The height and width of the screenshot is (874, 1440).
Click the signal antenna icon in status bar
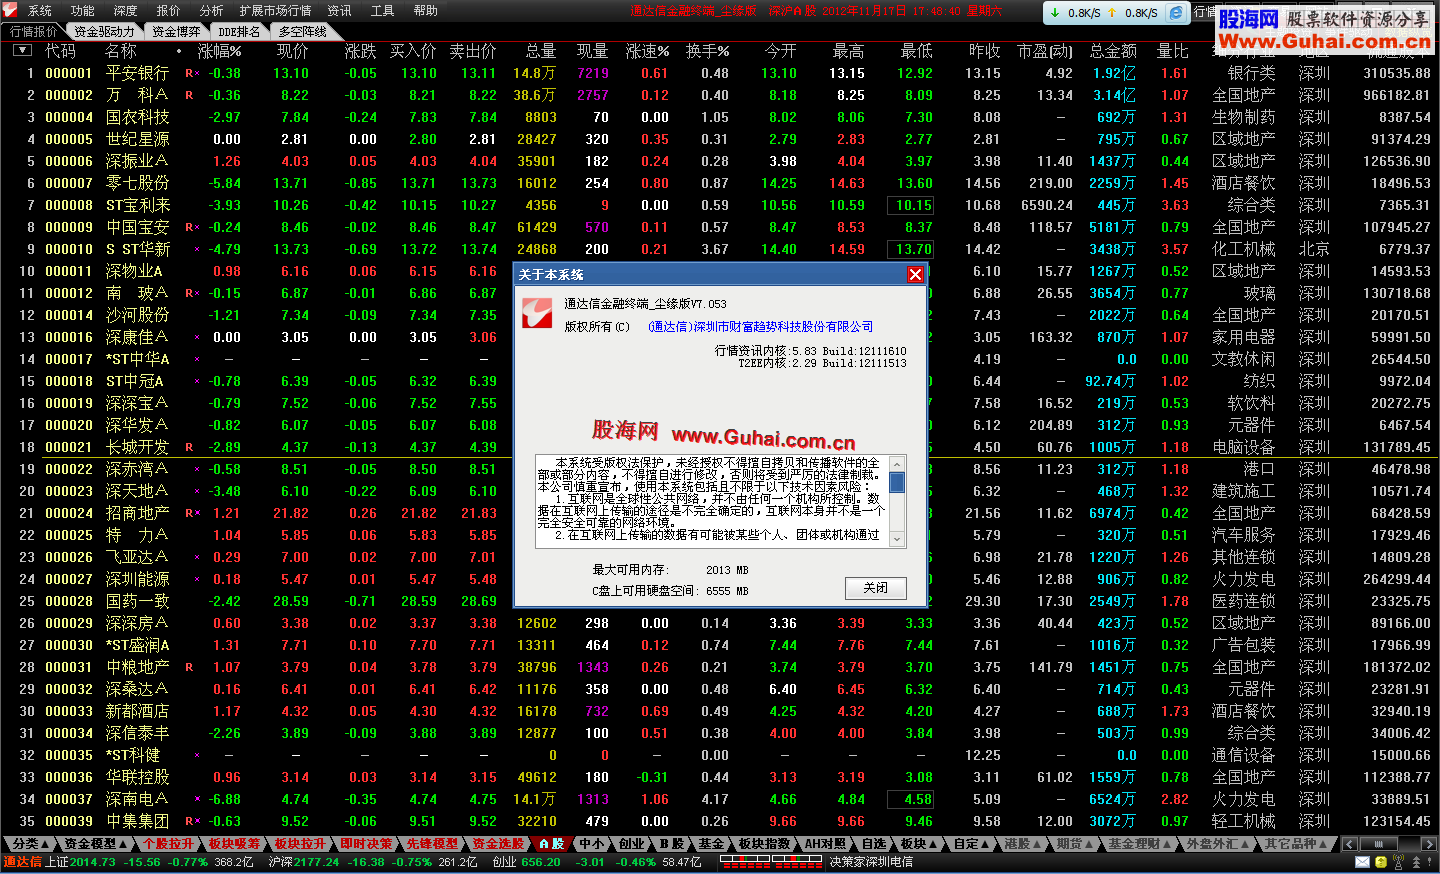click(1399, 861)
